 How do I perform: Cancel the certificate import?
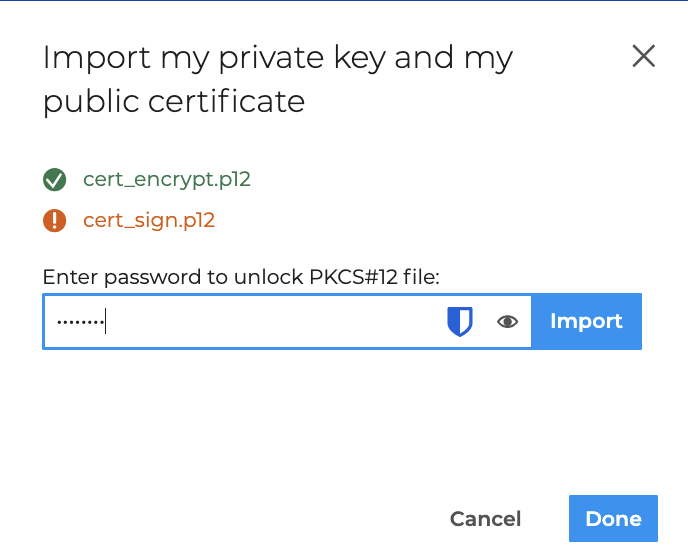(485, 519)
